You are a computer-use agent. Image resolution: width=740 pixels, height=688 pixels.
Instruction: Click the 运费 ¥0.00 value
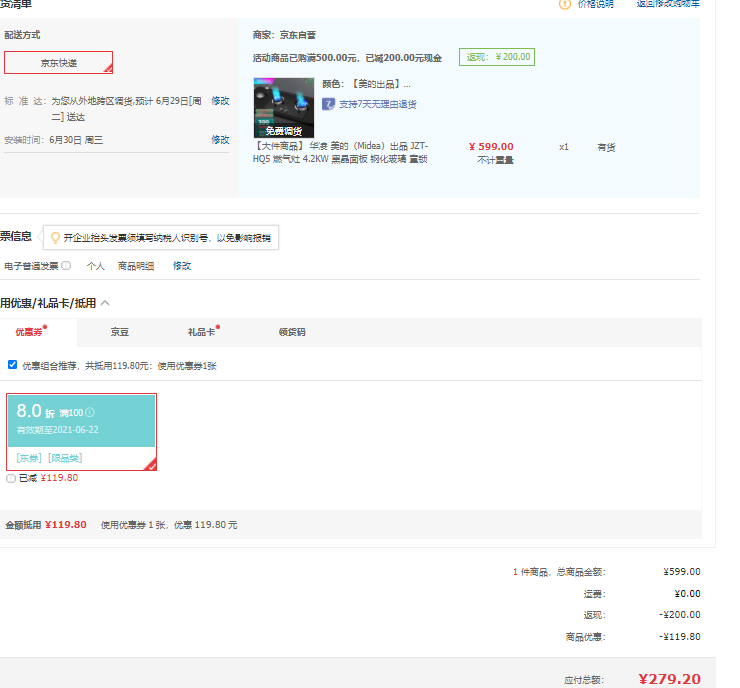click(x=687, y=594)
